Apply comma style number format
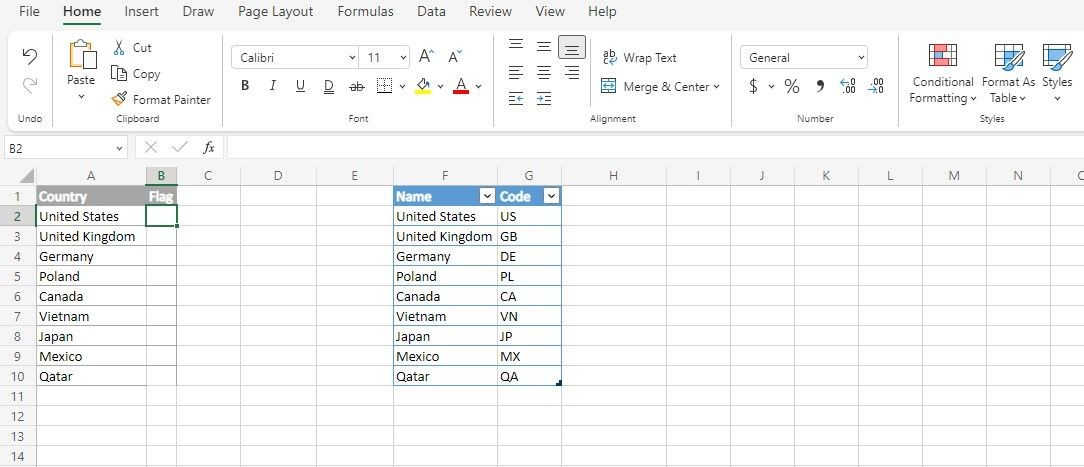The image size is (1084, 467). pos(821,86)
